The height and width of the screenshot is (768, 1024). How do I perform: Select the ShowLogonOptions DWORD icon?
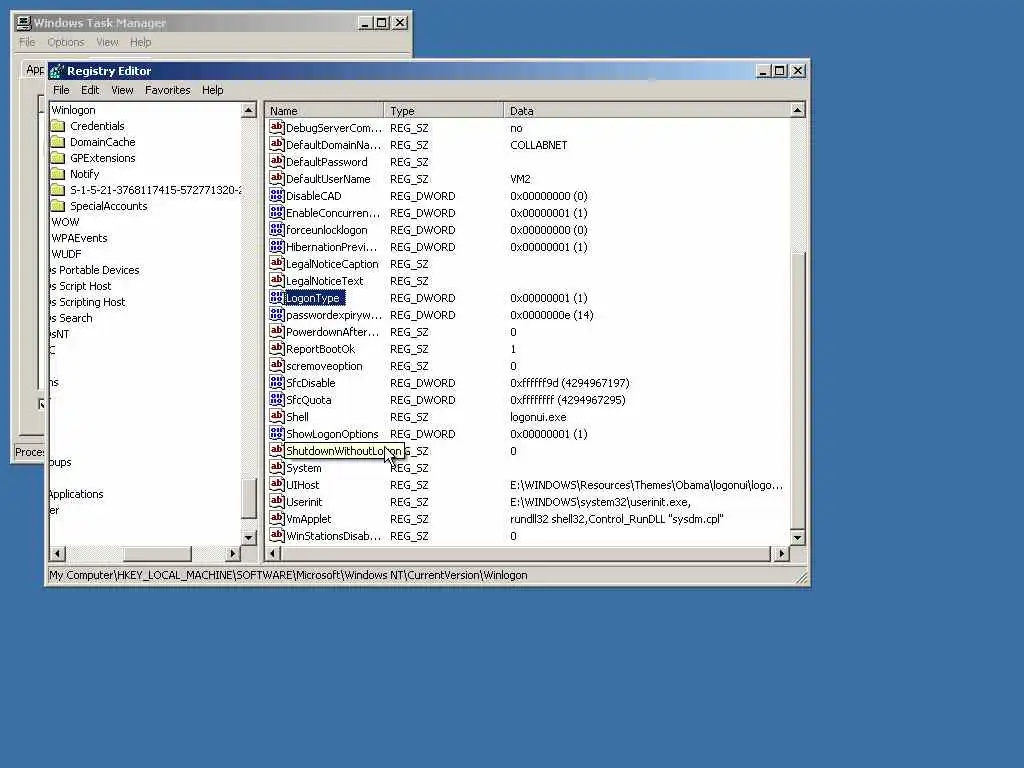277,433
